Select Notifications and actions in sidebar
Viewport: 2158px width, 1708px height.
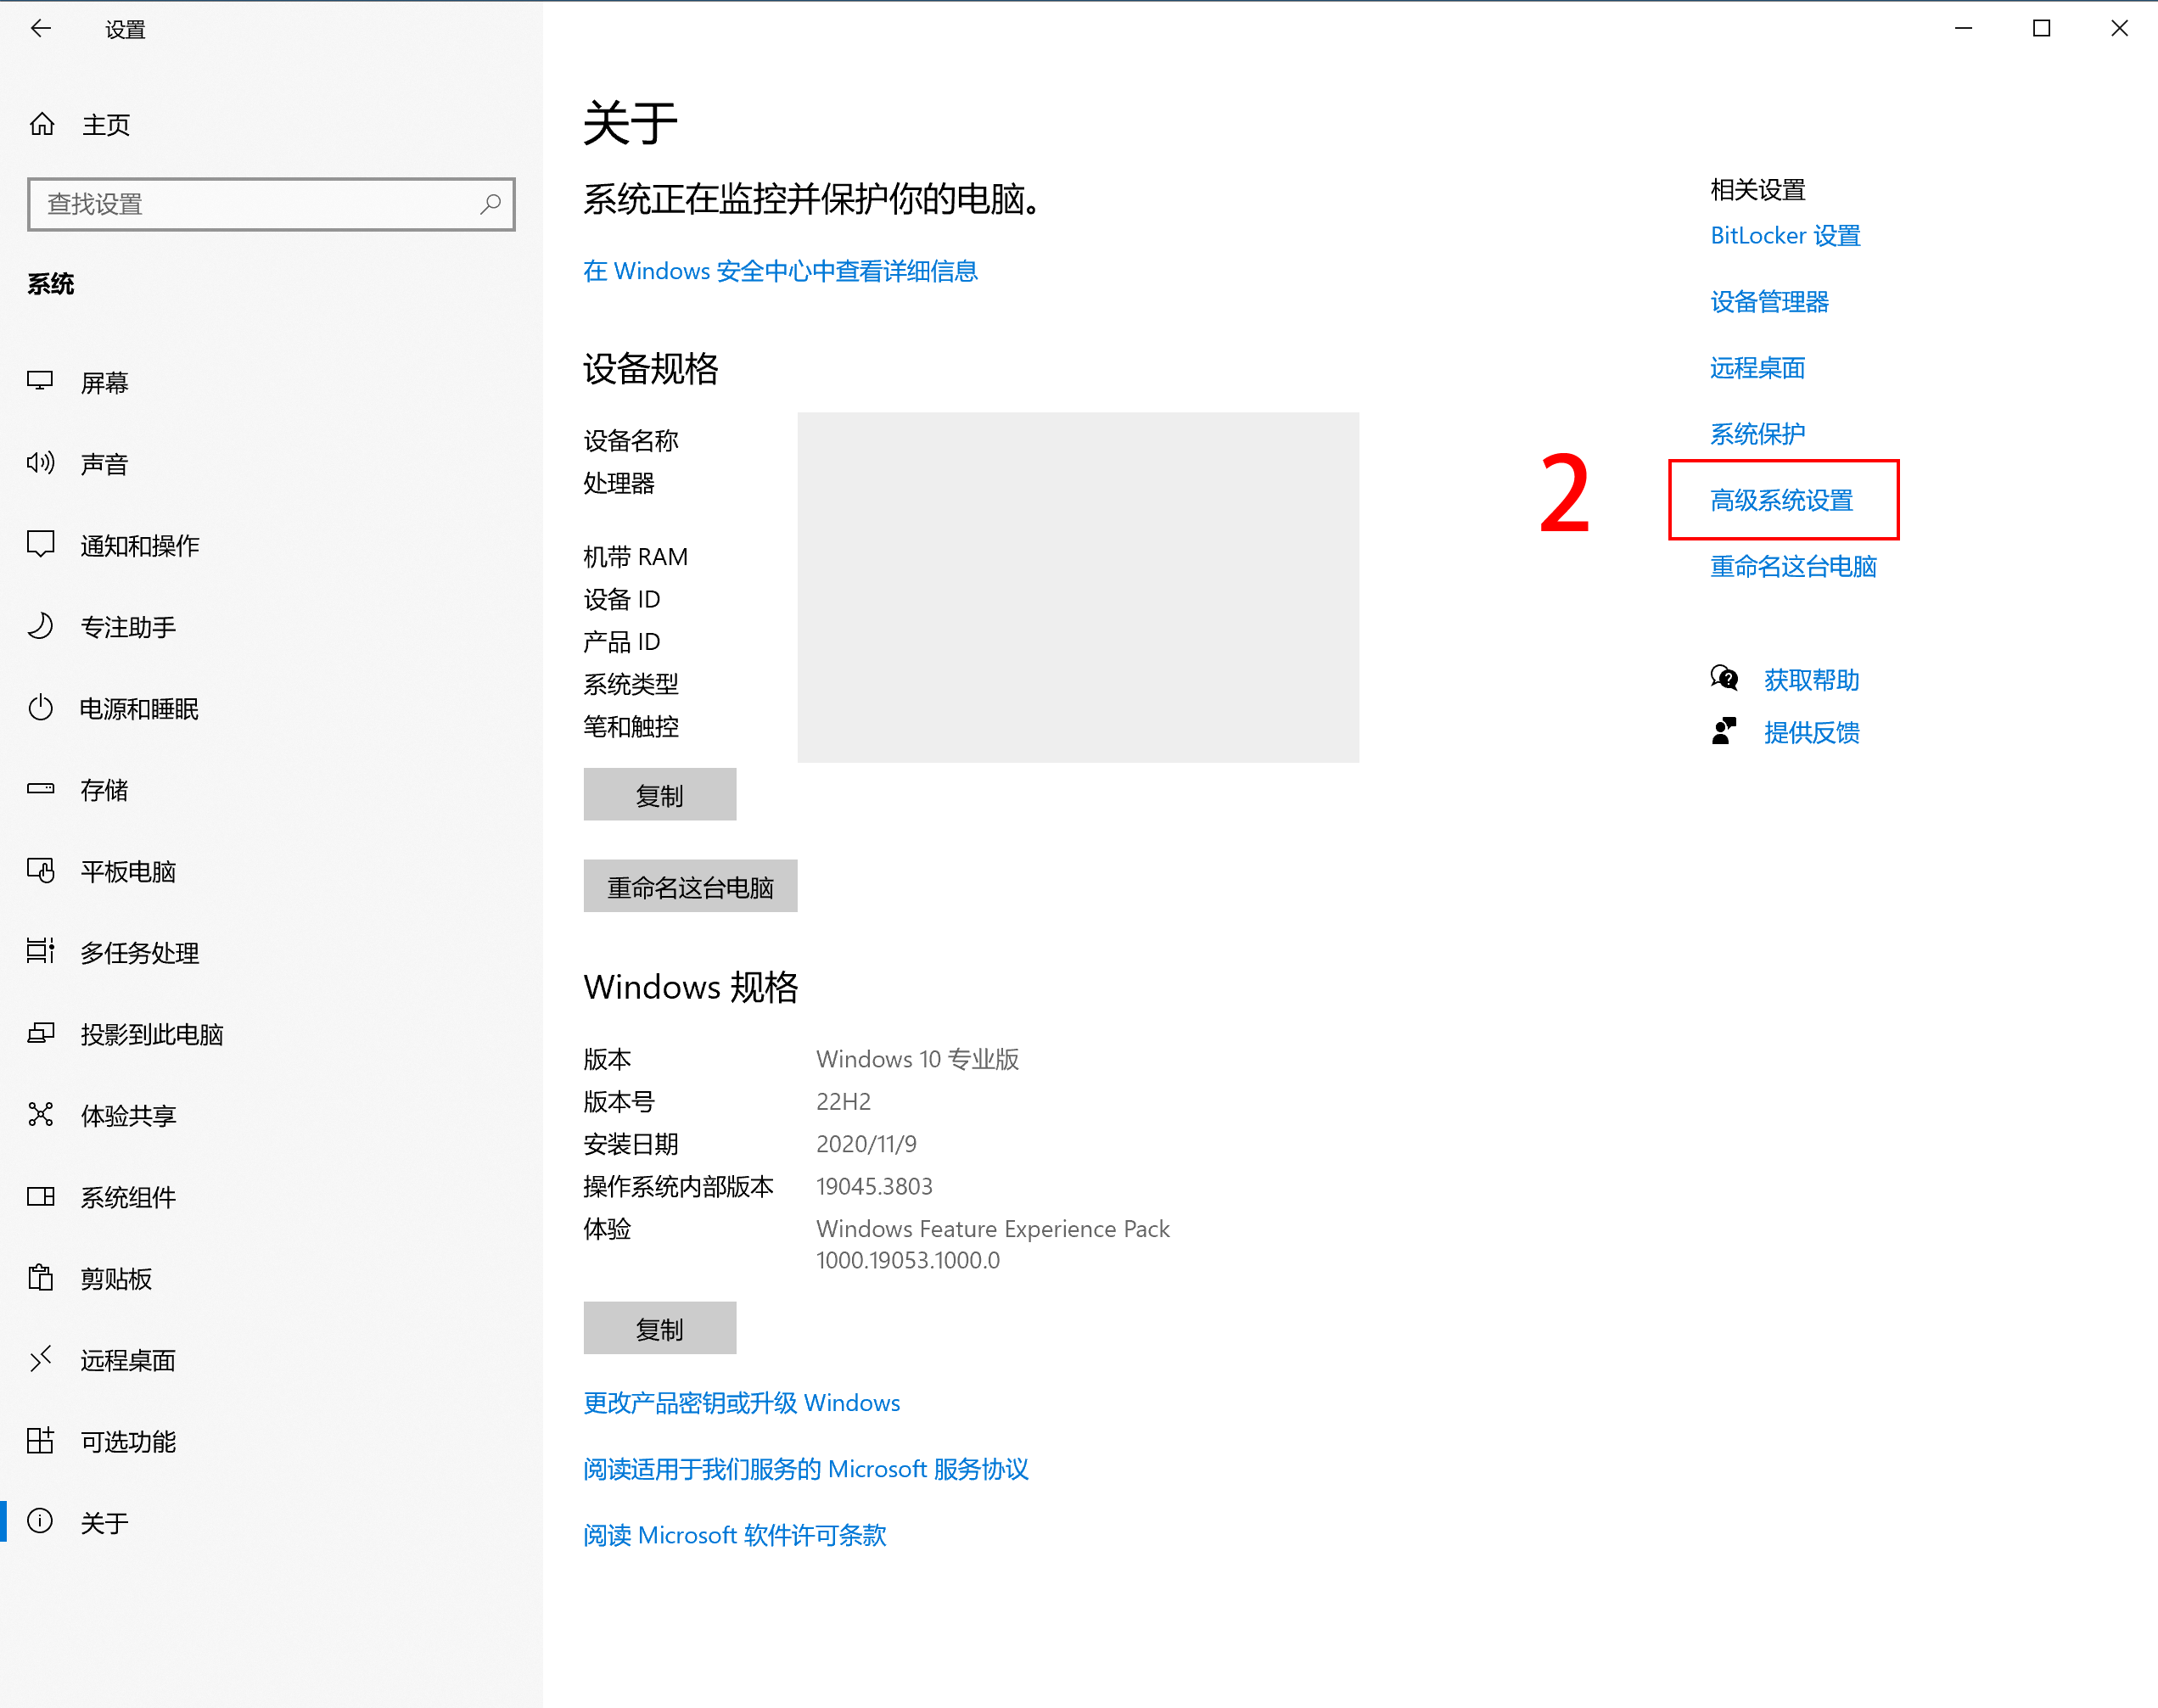140,545
